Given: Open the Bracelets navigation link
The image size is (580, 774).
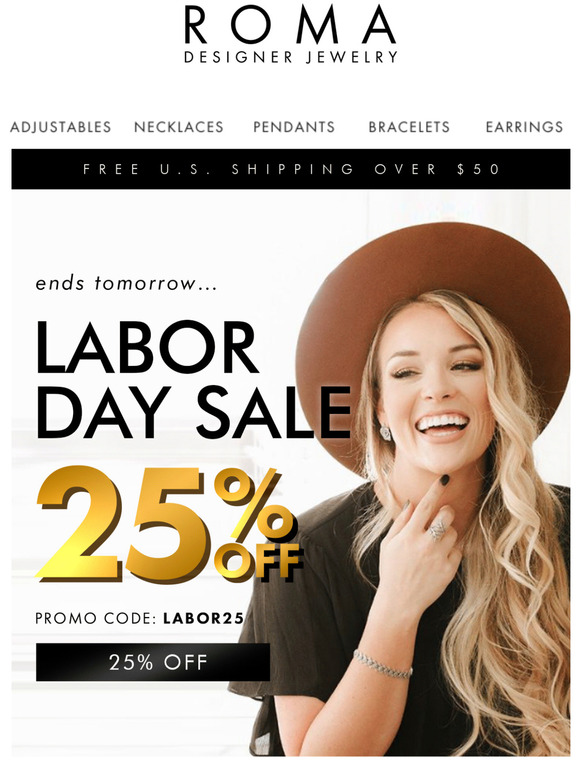Looking at the screenshot, I should 409,127.
